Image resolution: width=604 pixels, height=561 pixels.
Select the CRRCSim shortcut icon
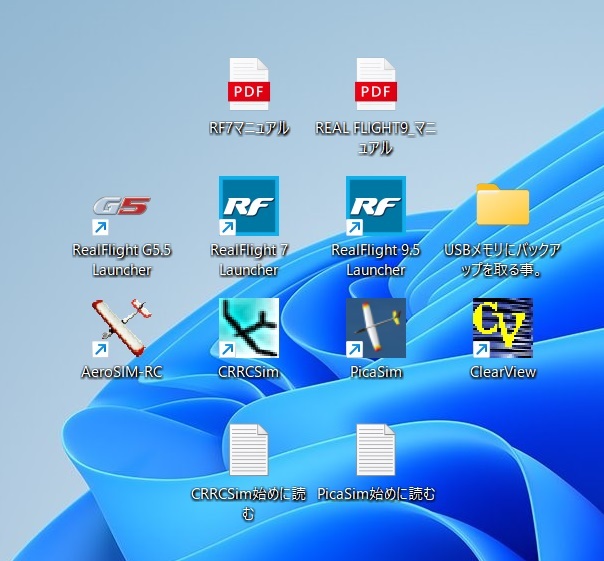[249, 328]
